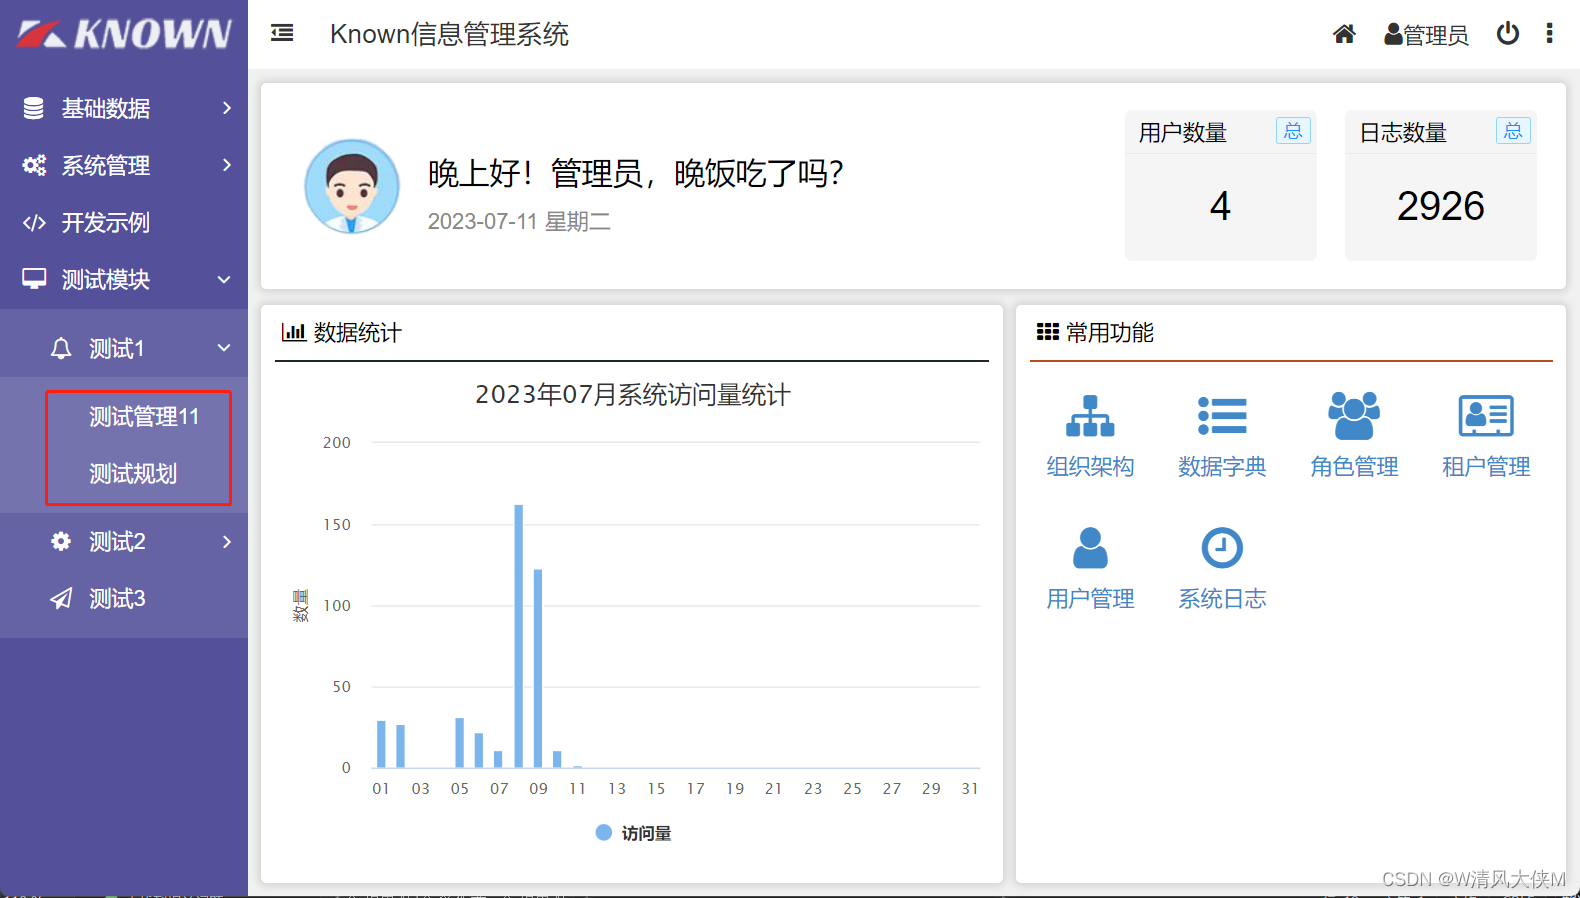Expand 系统管理 with its chevron arrow
The height and width of the screenshot is (898, 1580).
tap(227, 165)
